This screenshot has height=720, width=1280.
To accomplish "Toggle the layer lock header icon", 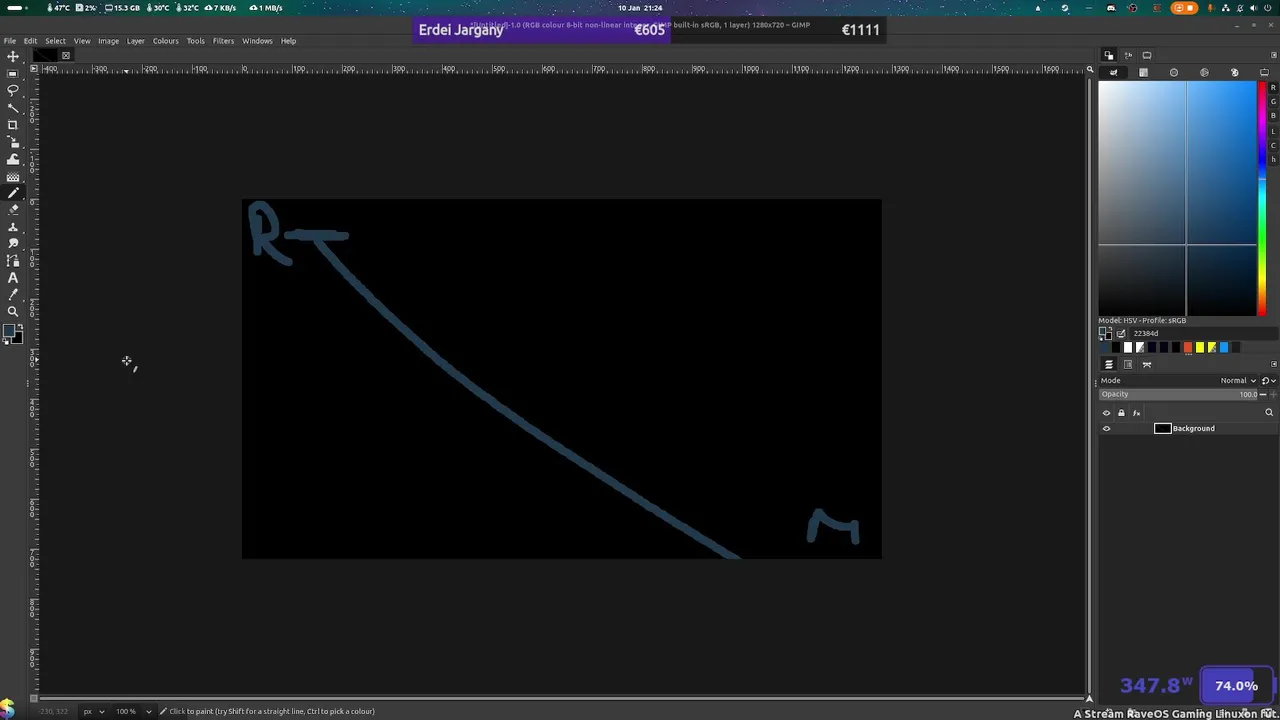I will click(x=1121, y=412).
